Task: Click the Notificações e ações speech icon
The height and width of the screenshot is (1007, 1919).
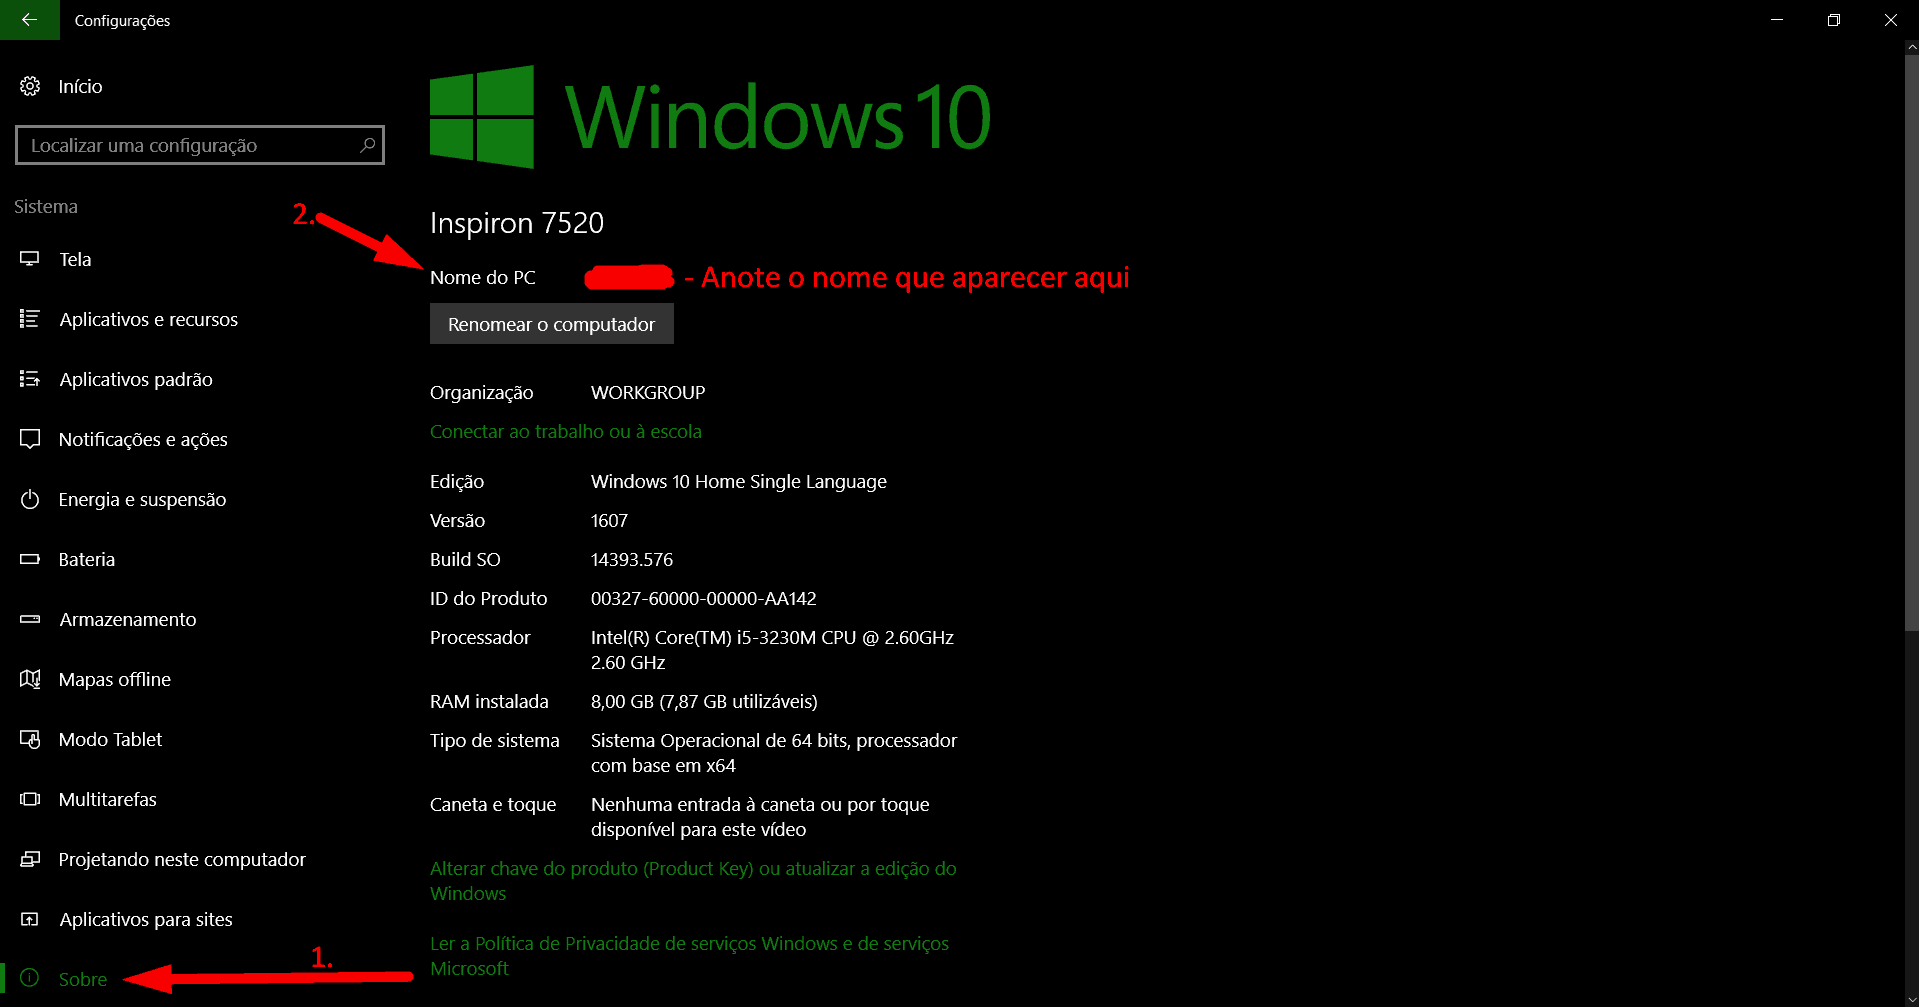Action: 30,439
